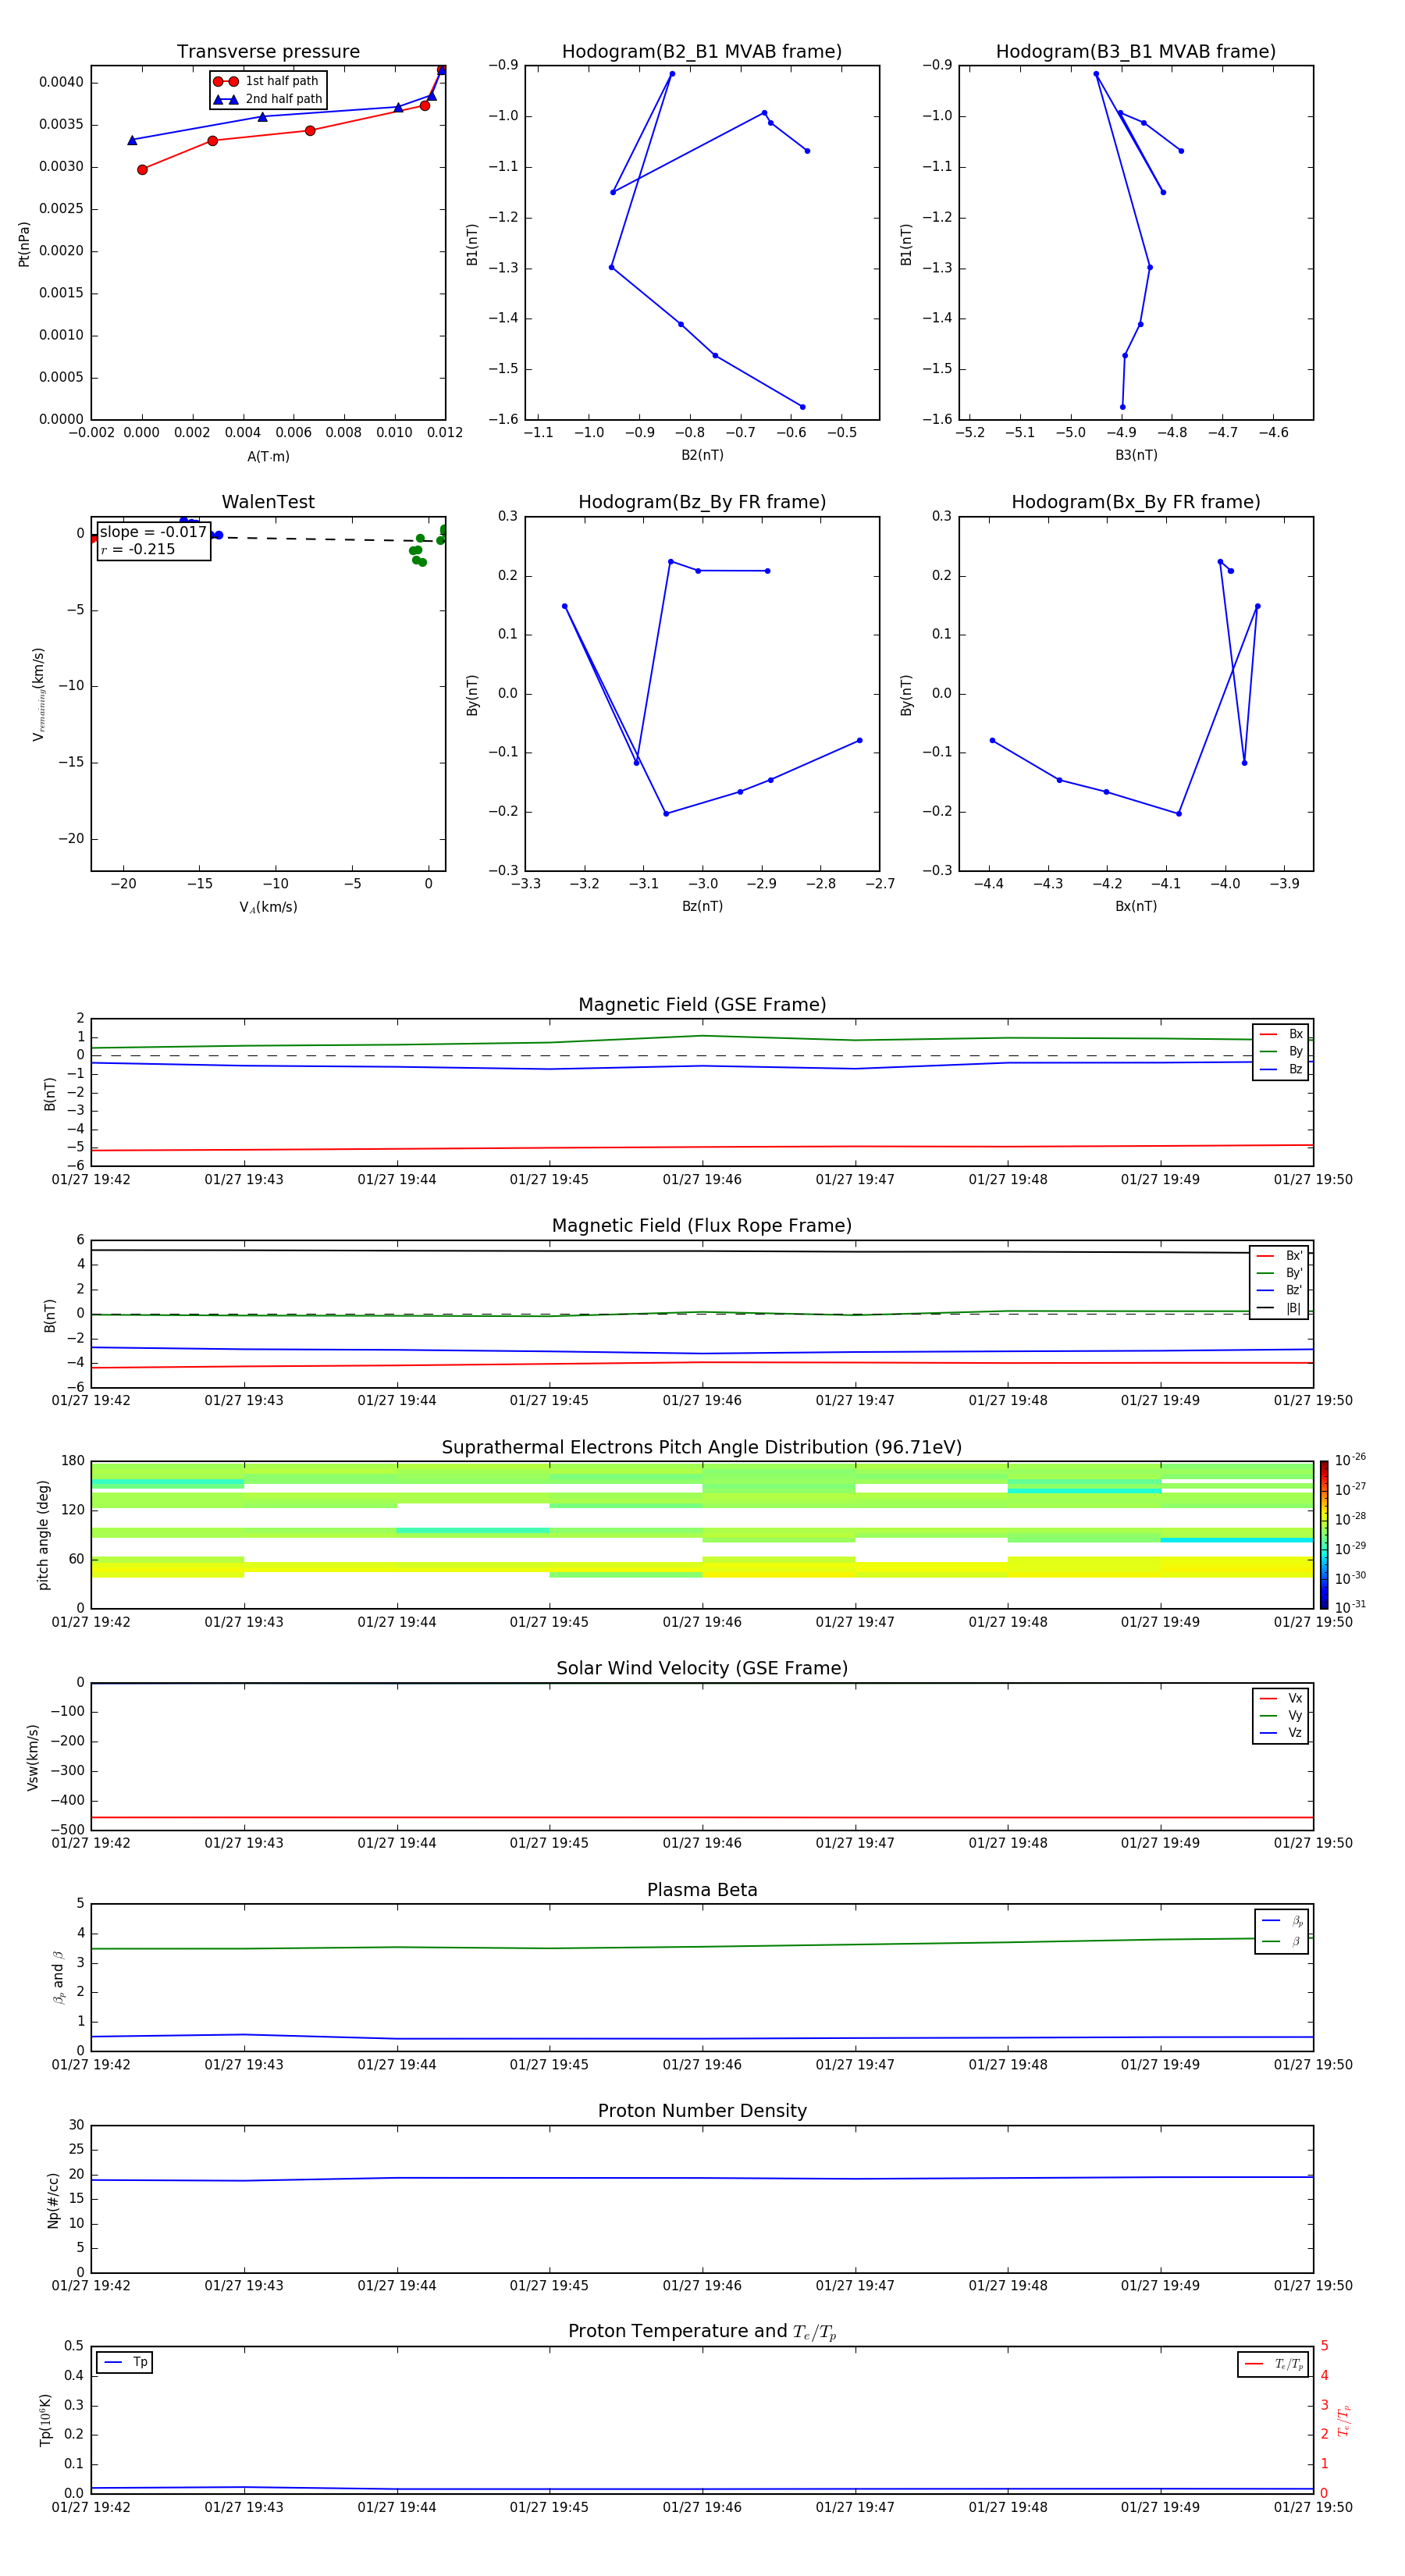Viewport: 1405px width, 2576px height.
Task: Click the "1st half path" legend entry
Action: [x=267, y=81]
